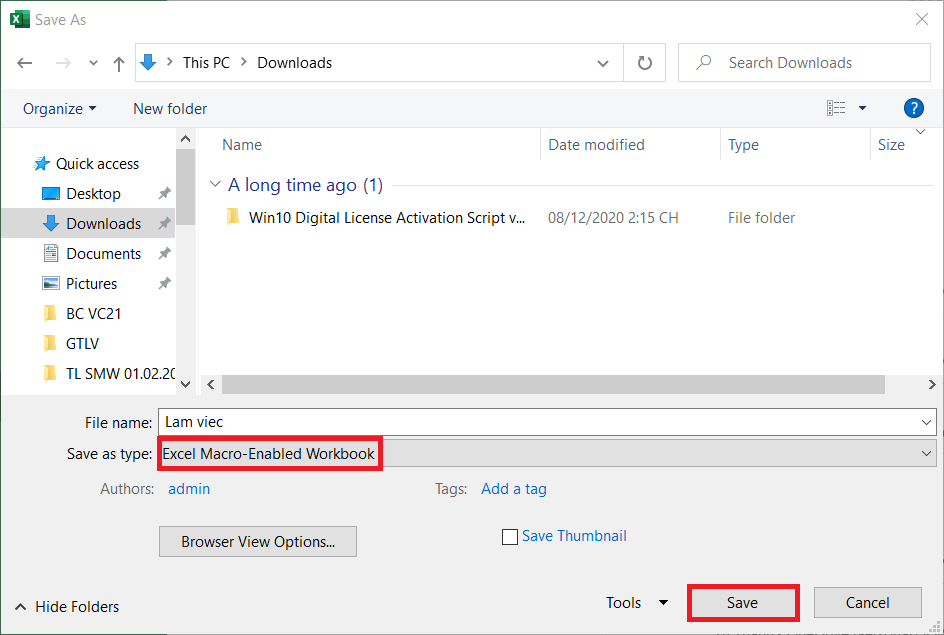Sort files by Date modified column
This screenshot has width=944, height=635.
596,145
